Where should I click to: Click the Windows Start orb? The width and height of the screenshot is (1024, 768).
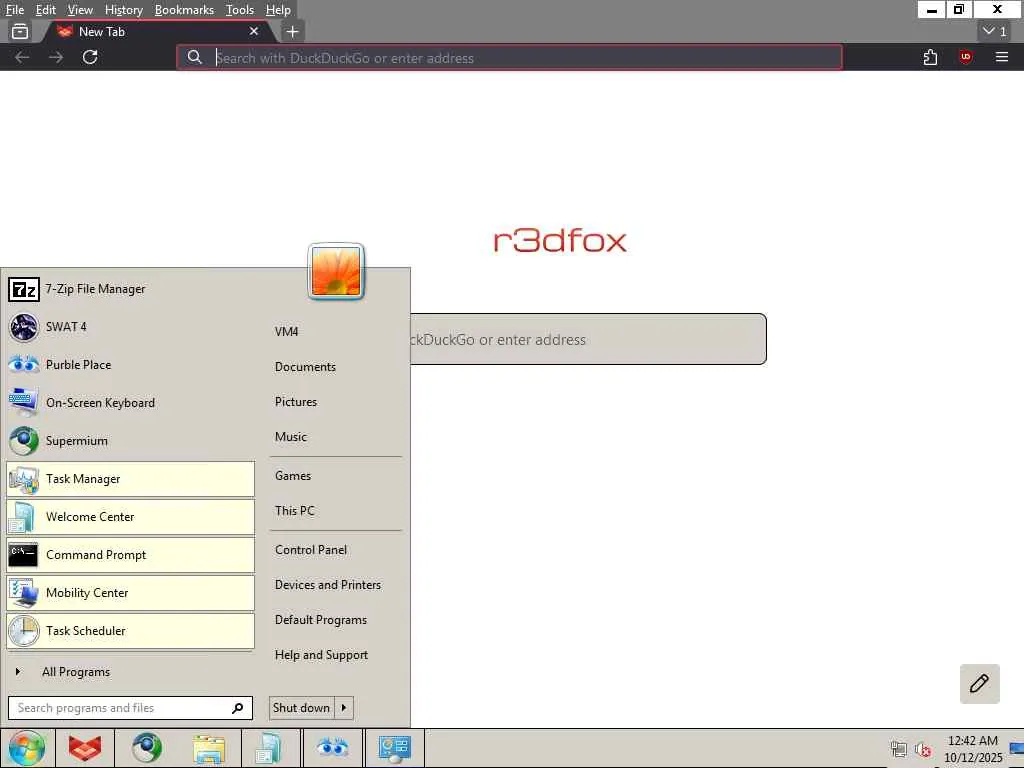point(27,748)
